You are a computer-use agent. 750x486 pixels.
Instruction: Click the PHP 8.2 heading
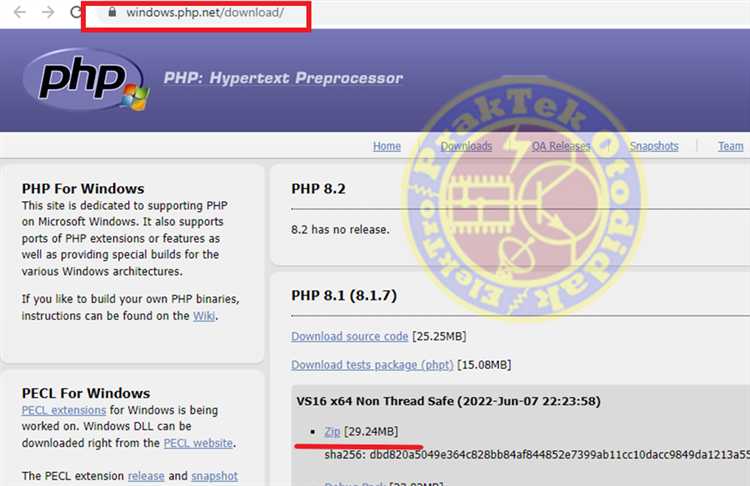coord(318,188)
